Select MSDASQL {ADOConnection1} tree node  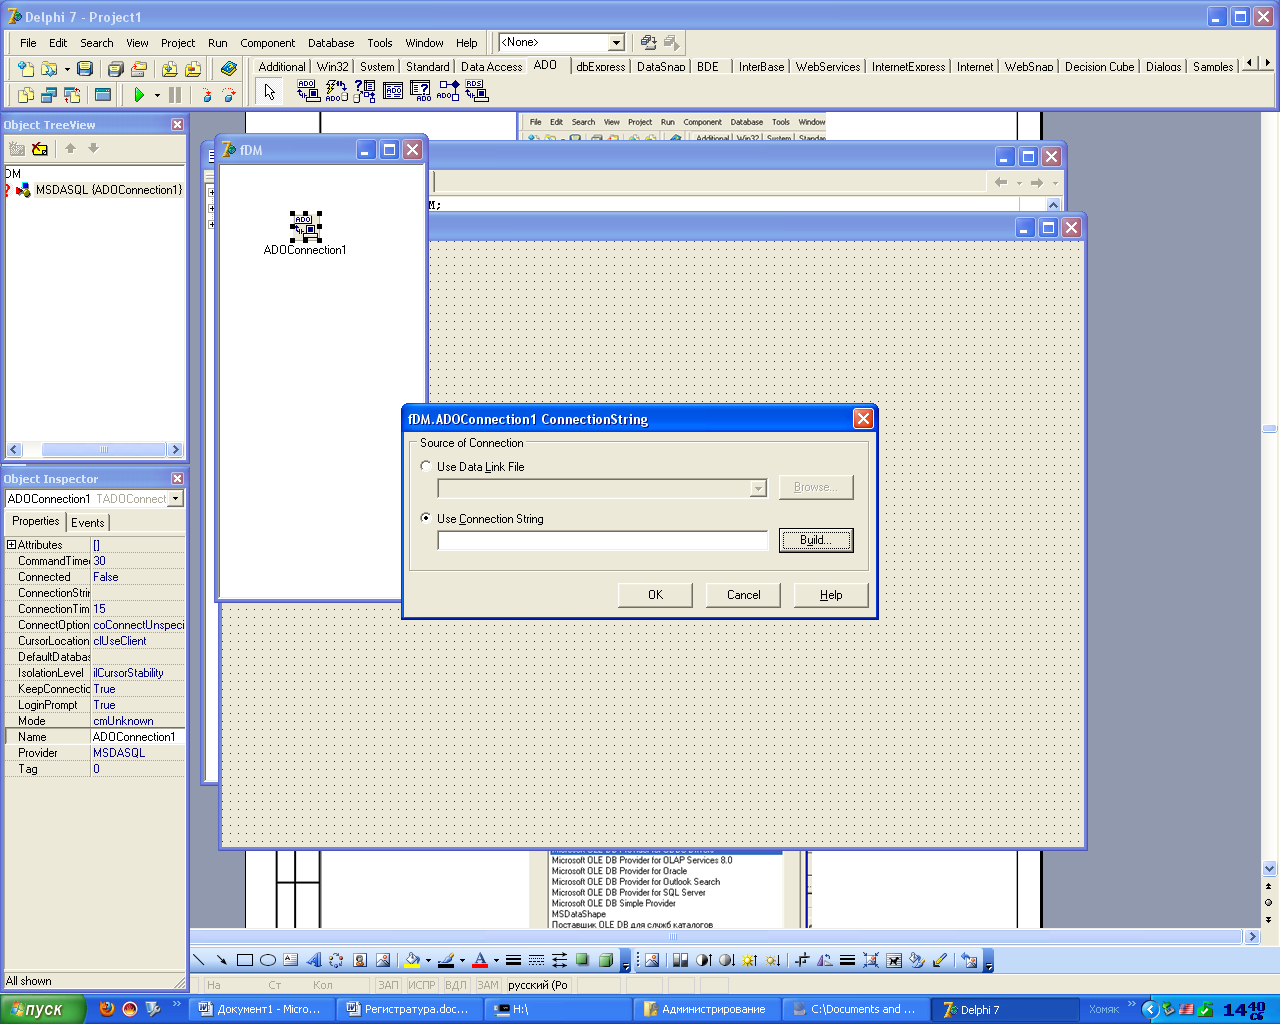[108, 190]
